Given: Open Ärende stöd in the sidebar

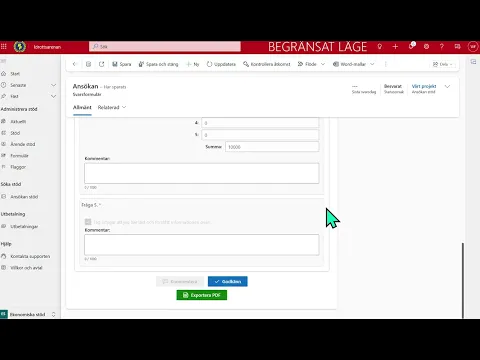Looking at the screenshot, I should 23,144.
